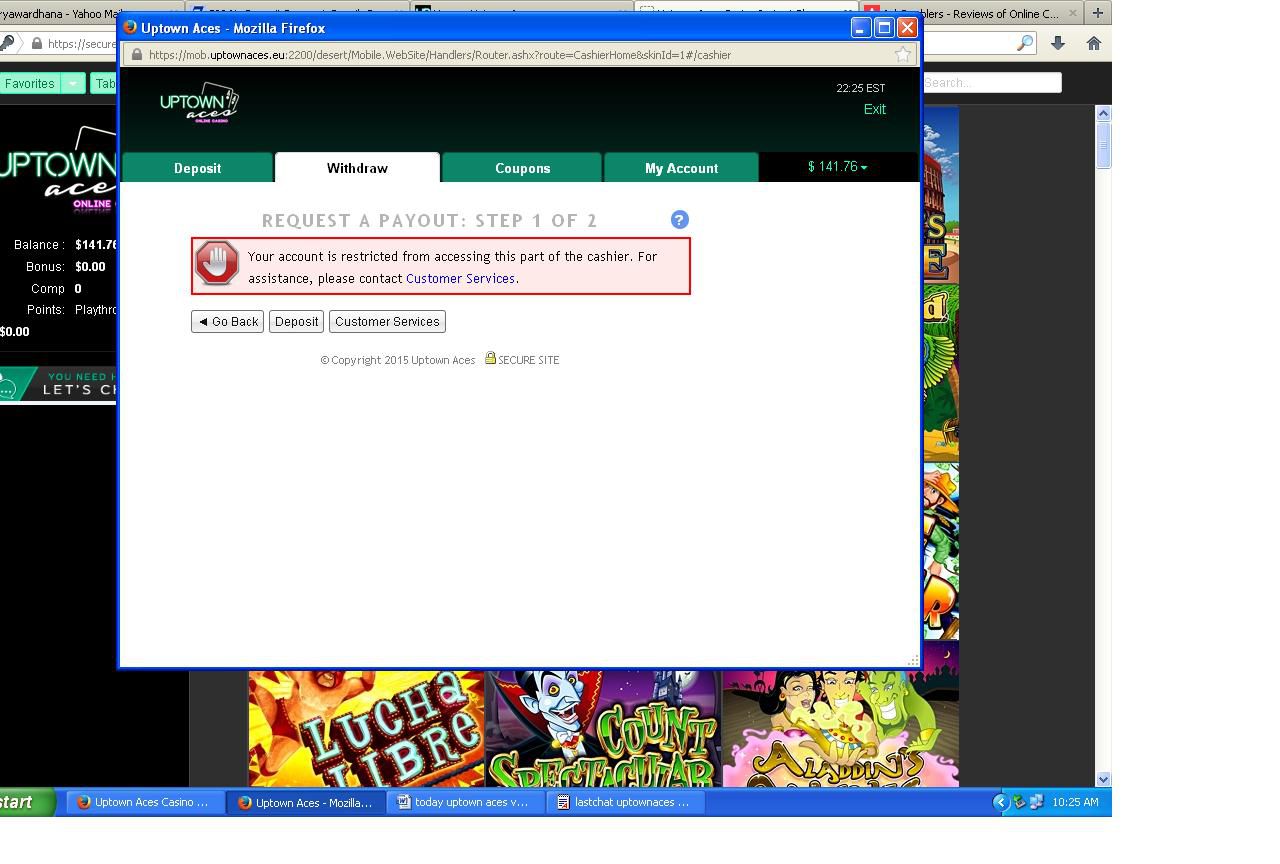Click the Balance $141.76 value in sidebar
The height and width of the screenshot is (864, 1280).
(97, 245)
